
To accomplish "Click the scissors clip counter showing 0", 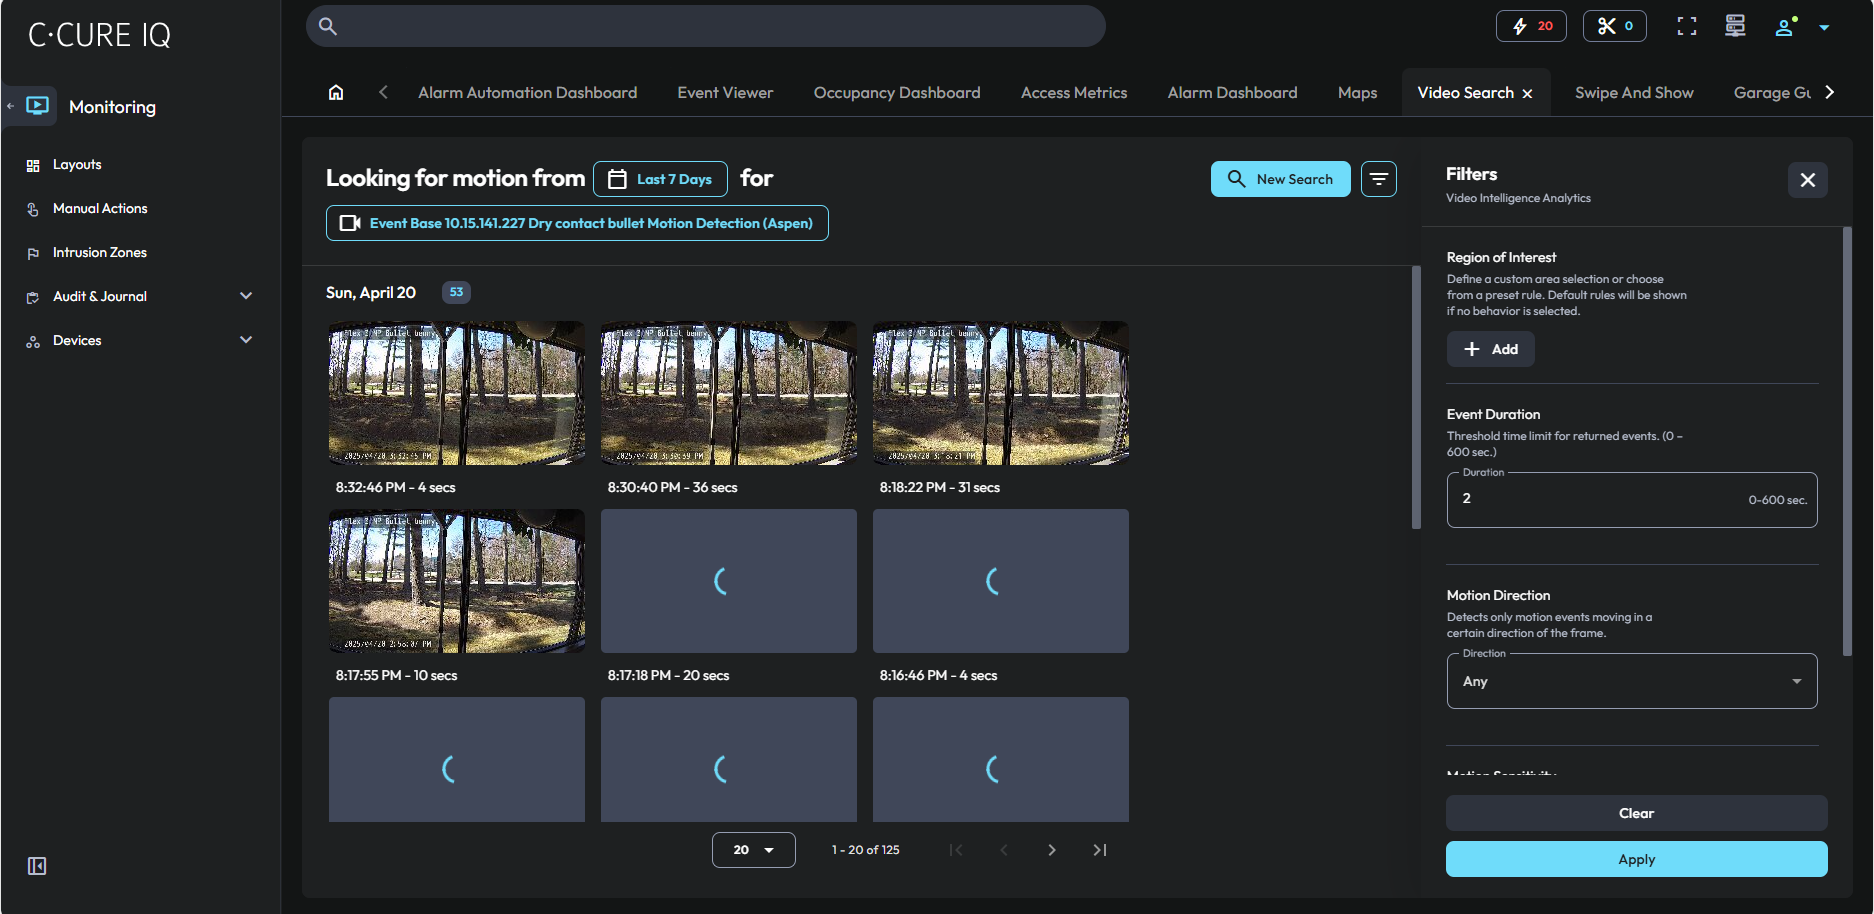I will 1614,26.
